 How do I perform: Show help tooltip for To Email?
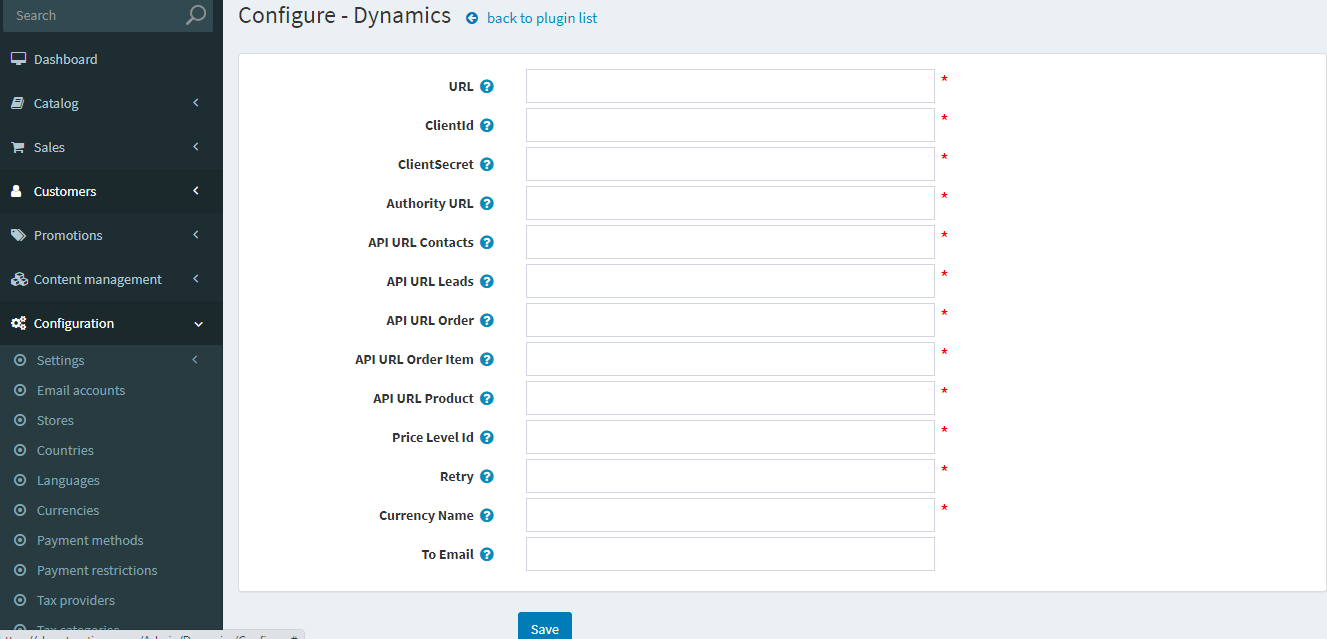point(487,554)
